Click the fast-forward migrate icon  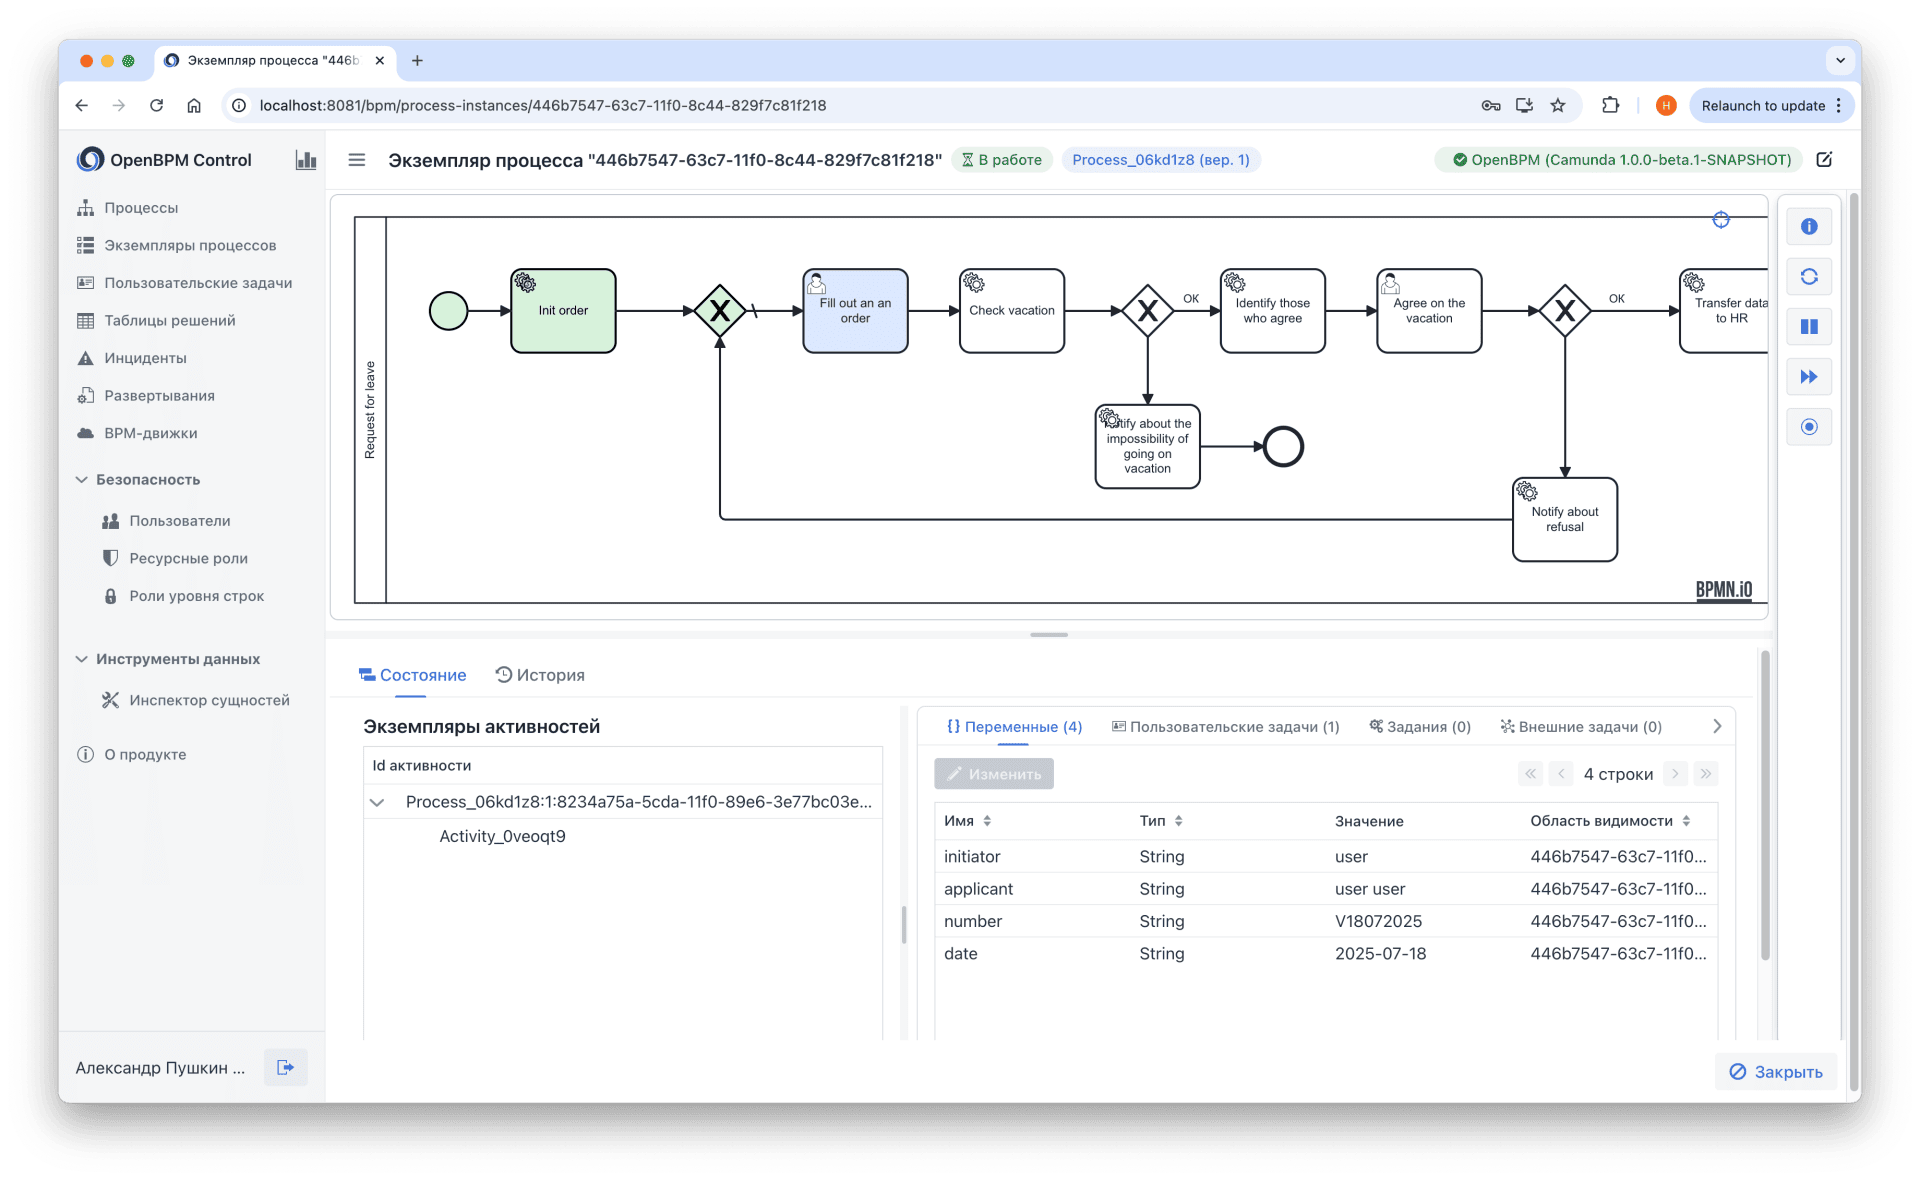1809,377
